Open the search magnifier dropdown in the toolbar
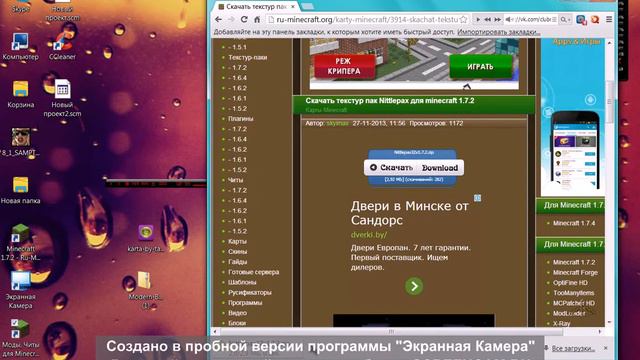The height and width of the screenshot is (360, 640). tap(565, 19)
